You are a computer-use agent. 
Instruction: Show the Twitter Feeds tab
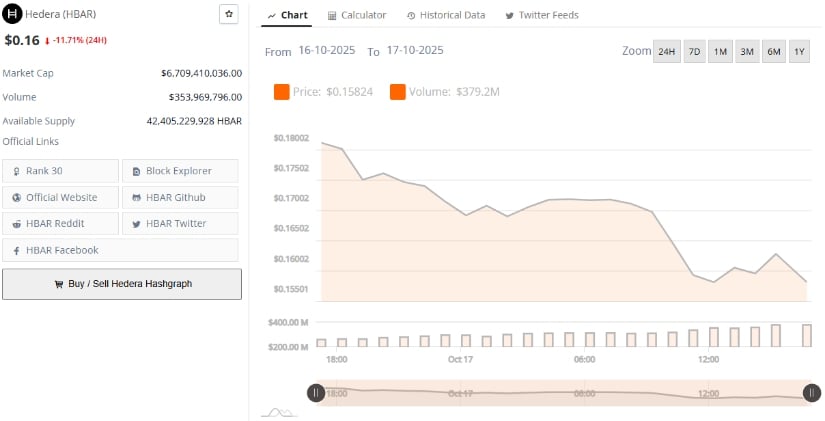(x=541, y=15)
